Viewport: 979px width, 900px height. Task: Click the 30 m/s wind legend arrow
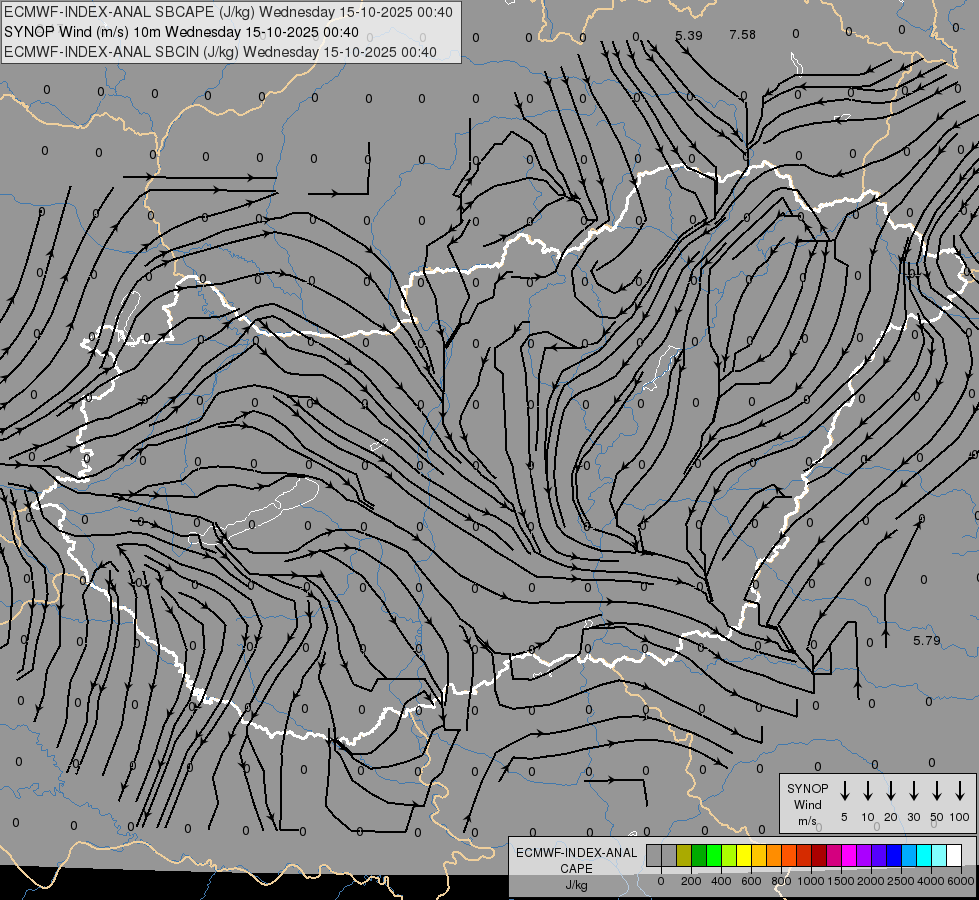click(x=913, y=791)
